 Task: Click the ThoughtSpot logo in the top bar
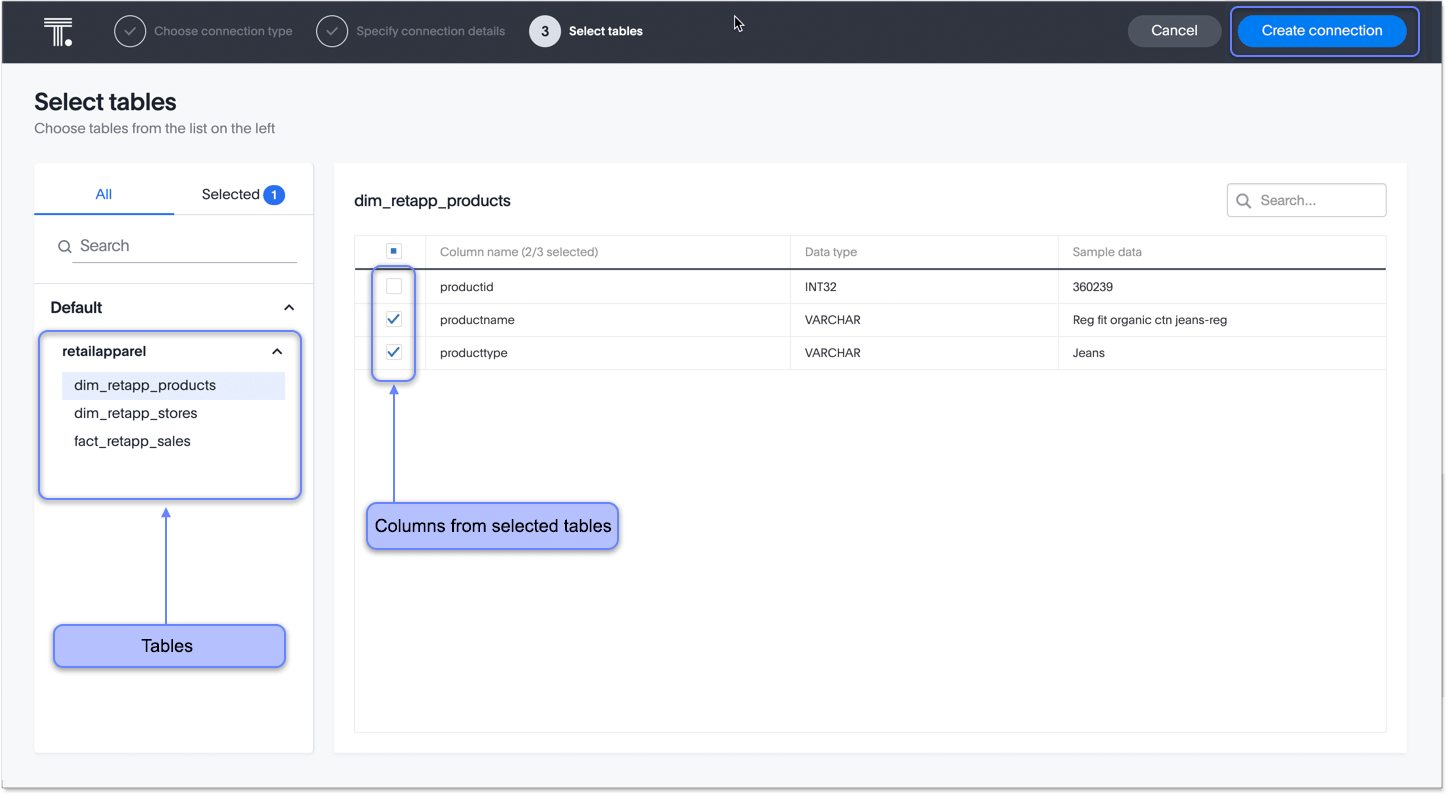point(57,31)
